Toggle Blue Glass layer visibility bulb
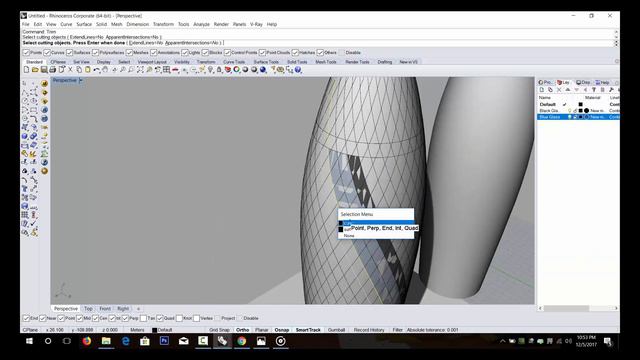Image resolution: width=640 pixels, height=360 pixels. point(570,117)
